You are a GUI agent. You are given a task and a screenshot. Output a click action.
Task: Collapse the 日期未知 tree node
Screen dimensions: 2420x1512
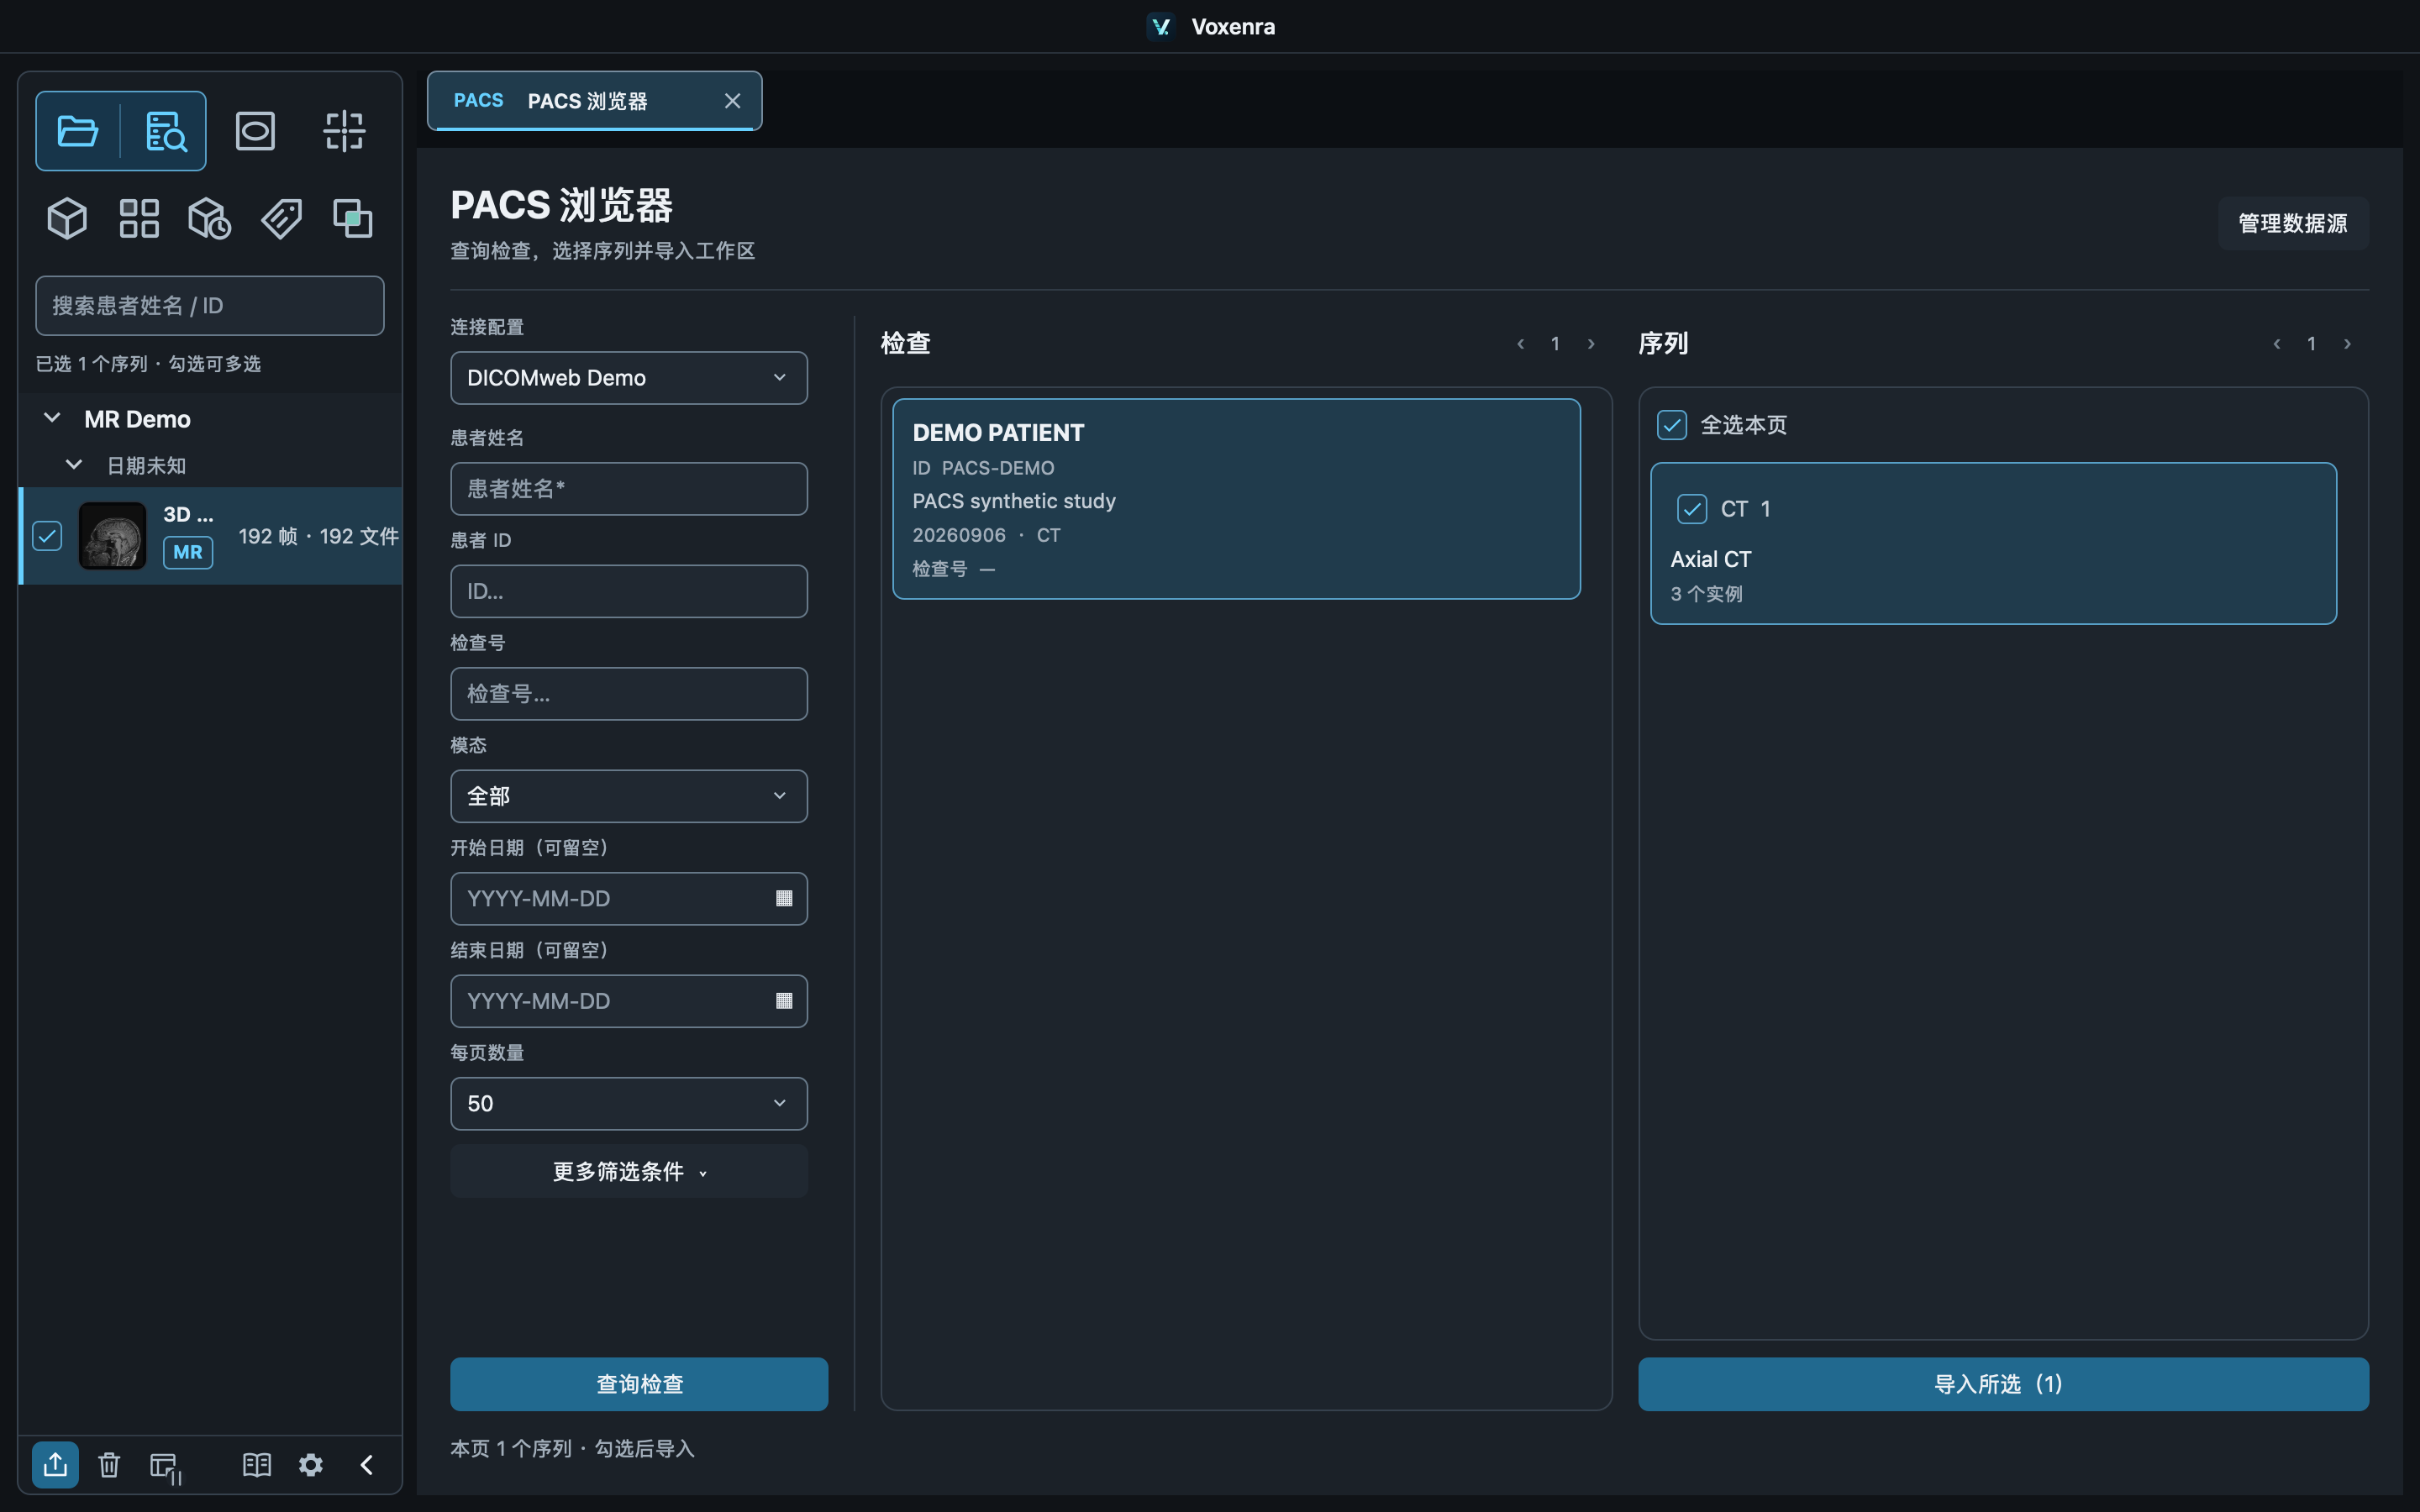click(x=74, y=465)
